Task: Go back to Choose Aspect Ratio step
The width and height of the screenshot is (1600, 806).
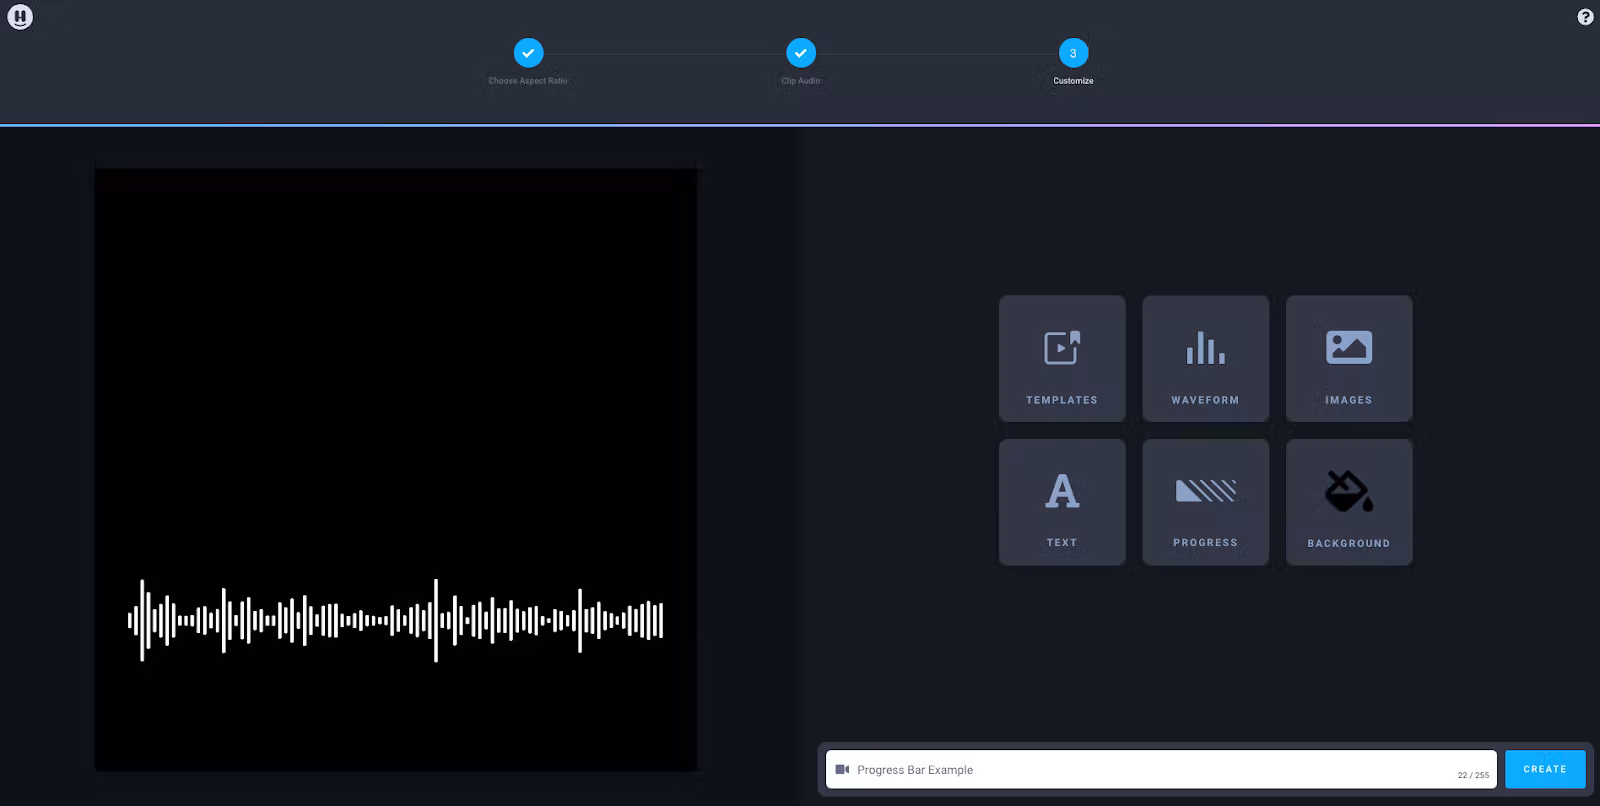Action: [x=528, y=53]
